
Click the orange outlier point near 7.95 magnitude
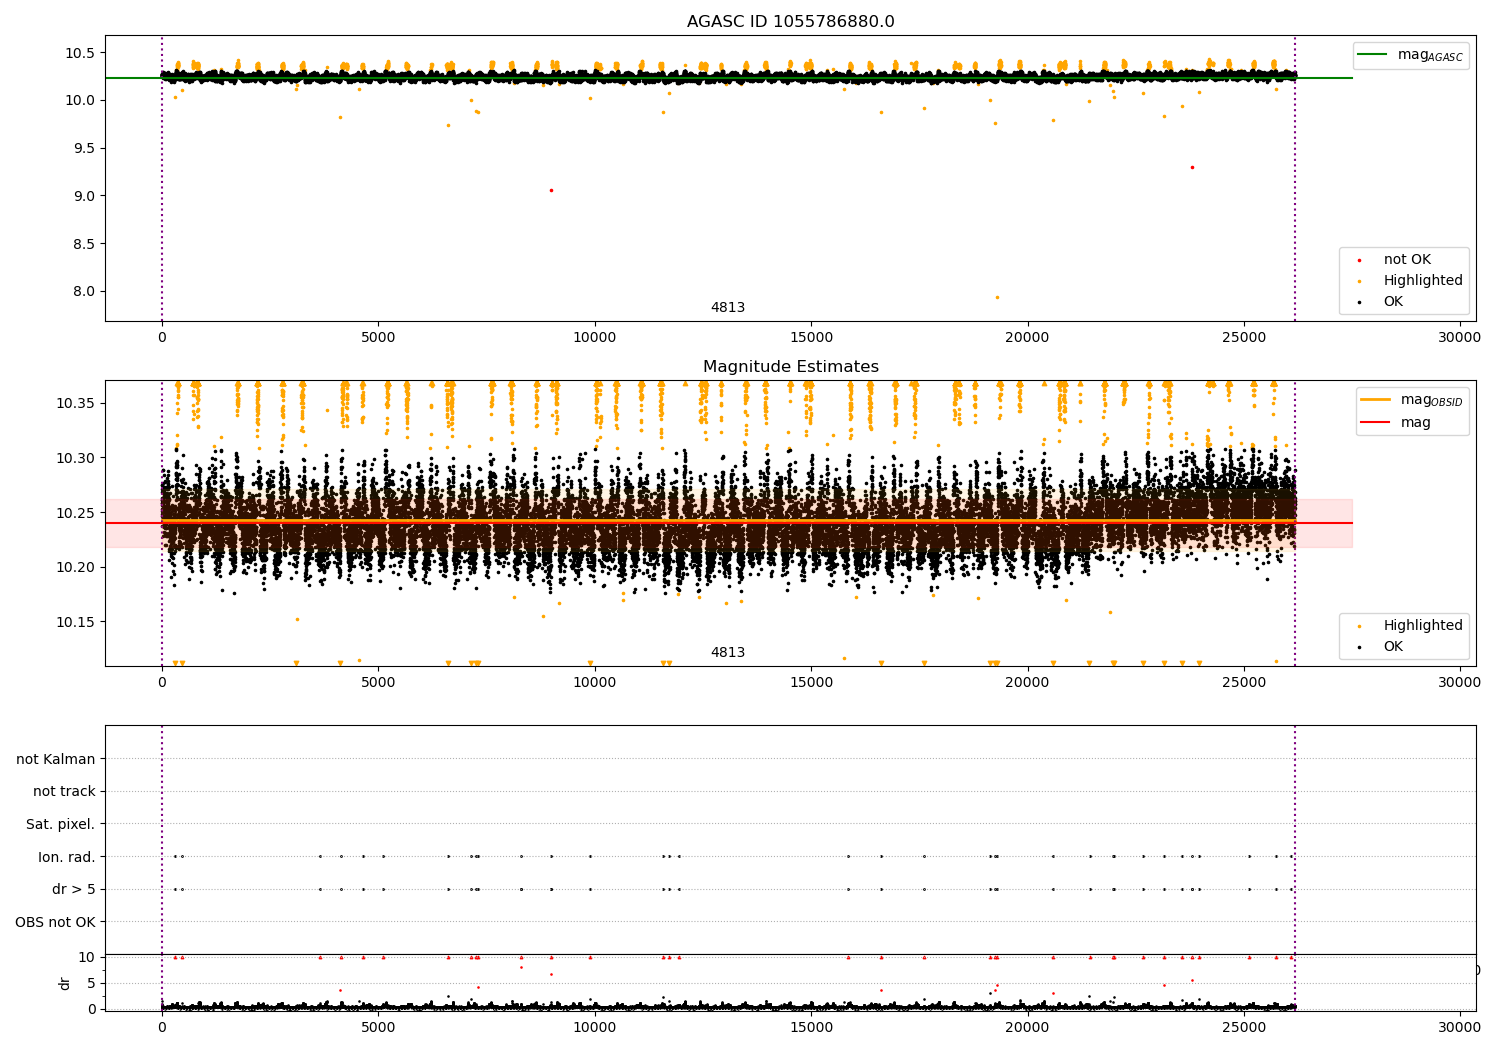click(997, 297)
